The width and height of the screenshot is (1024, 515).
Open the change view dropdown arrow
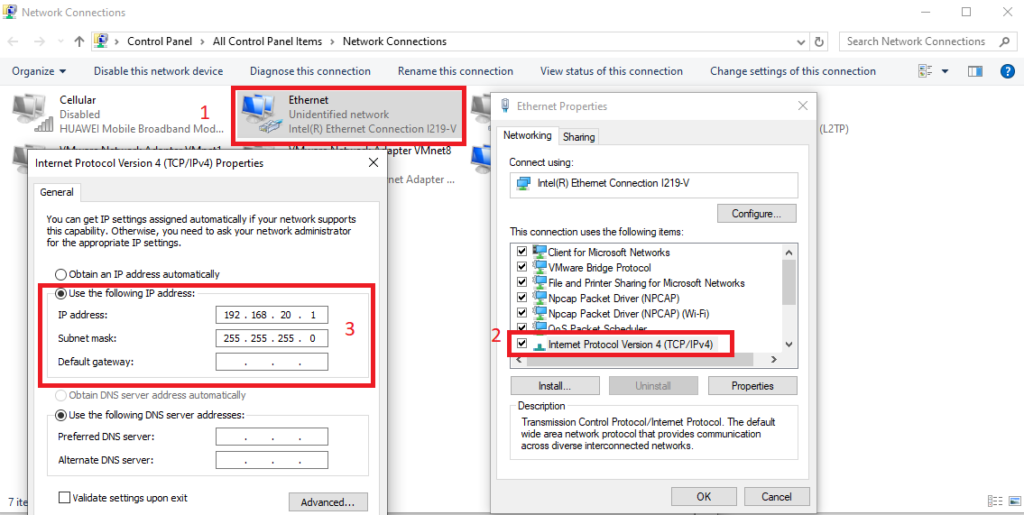pyautogui.click(x=946, y=71)
